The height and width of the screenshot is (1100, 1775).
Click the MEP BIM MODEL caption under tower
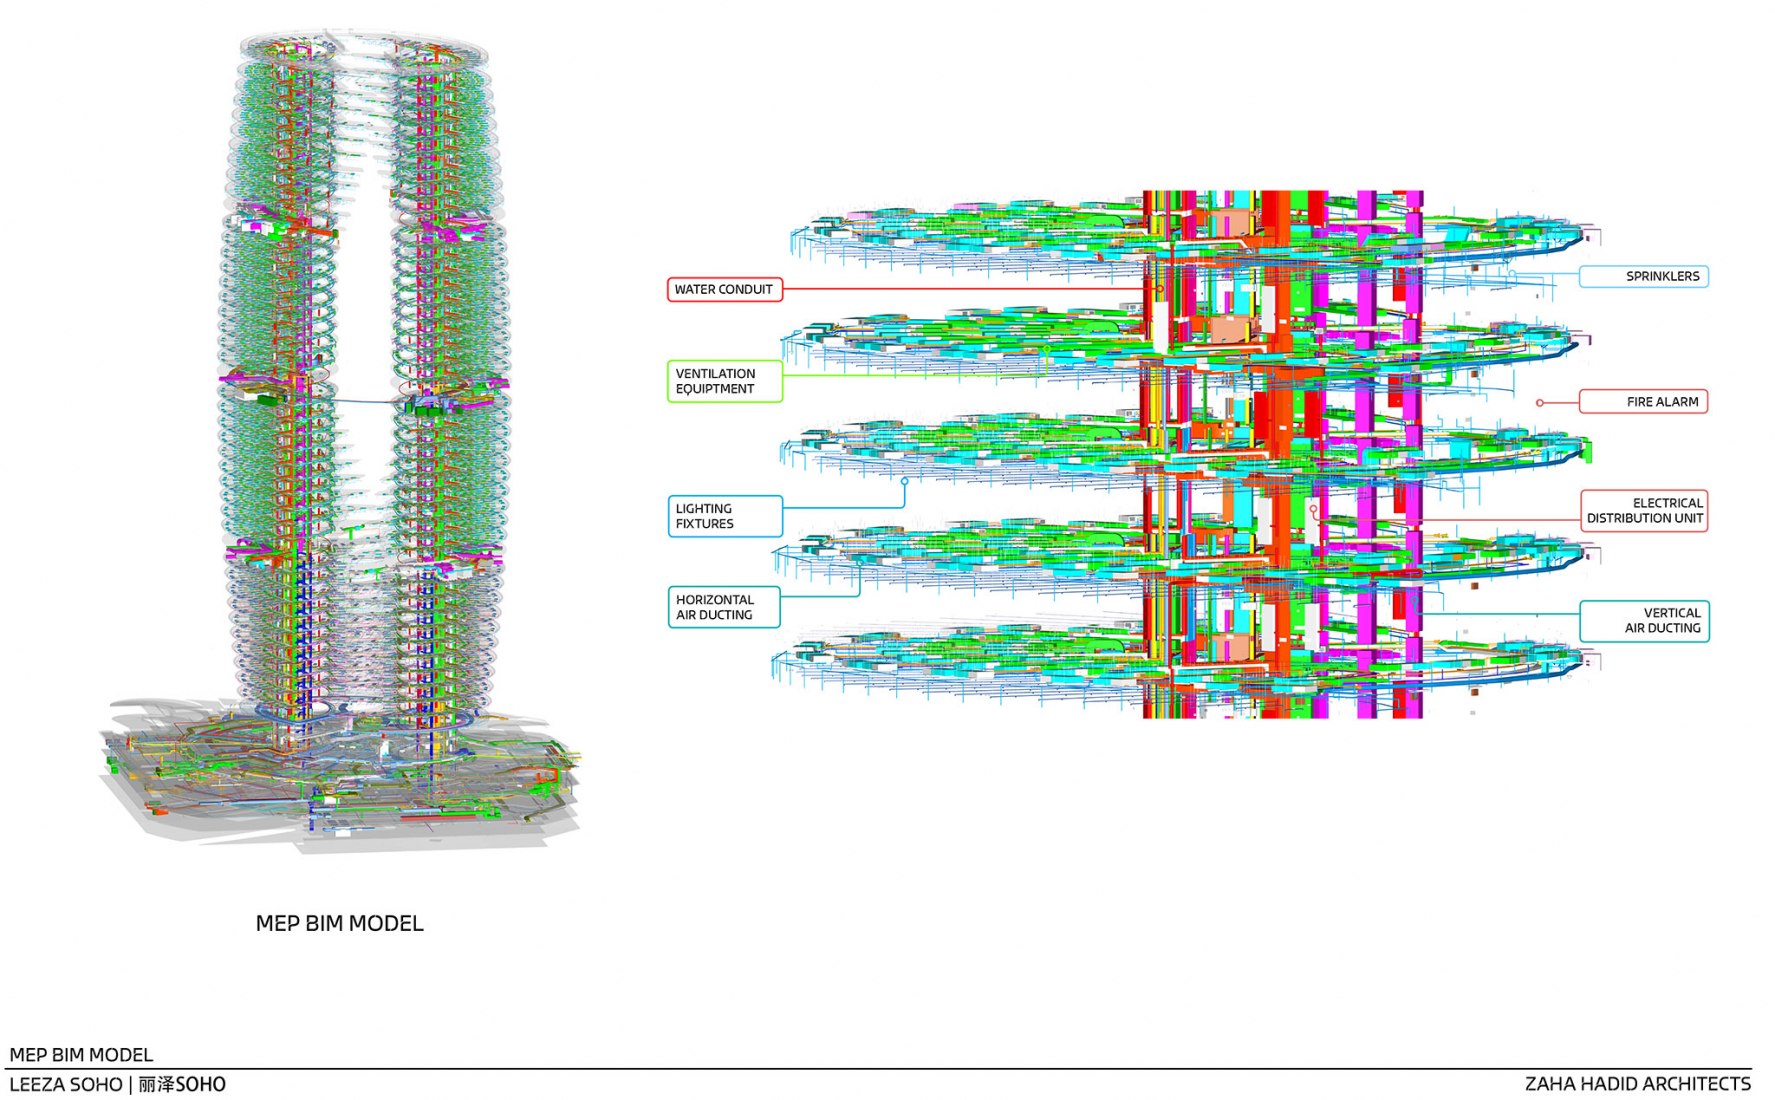(339, 924)
